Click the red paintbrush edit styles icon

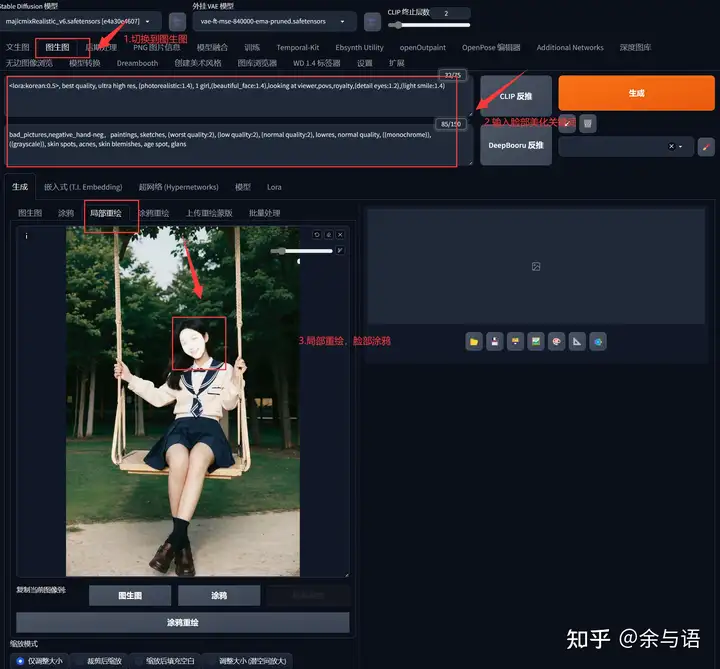coord(706,147)
